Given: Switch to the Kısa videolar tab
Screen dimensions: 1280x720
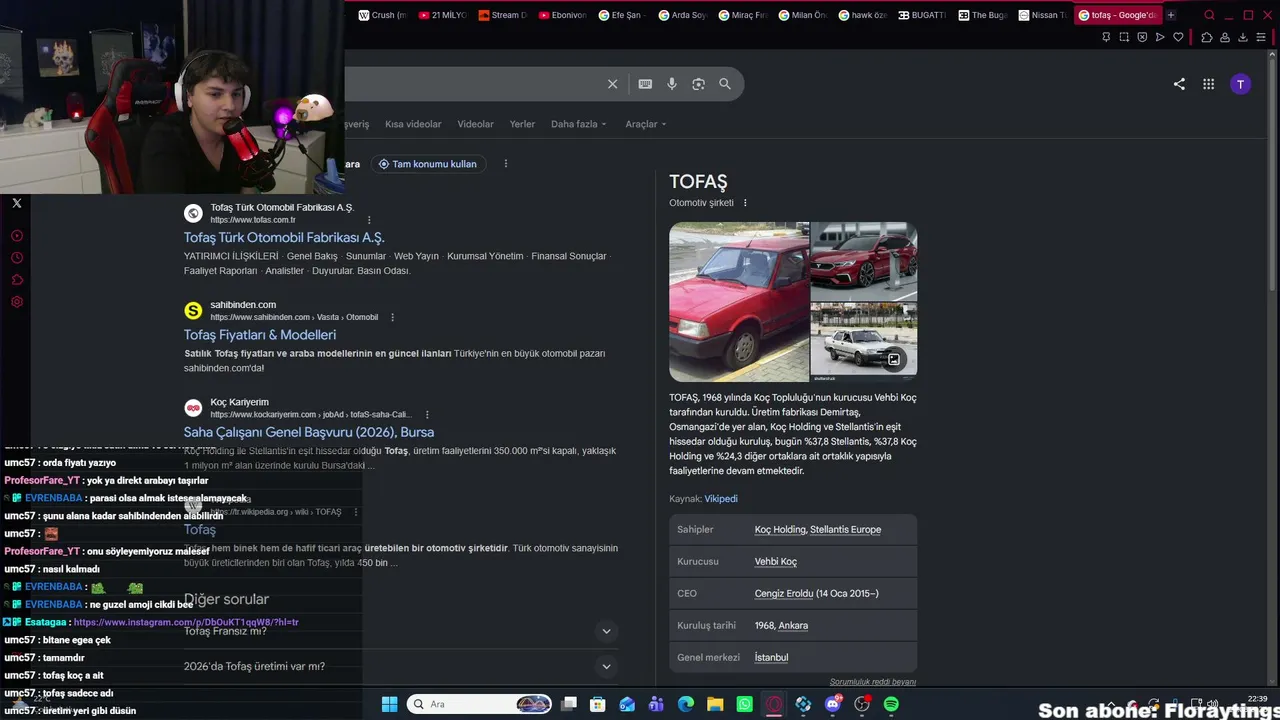Looking at the screenshot, I should 413,124.
